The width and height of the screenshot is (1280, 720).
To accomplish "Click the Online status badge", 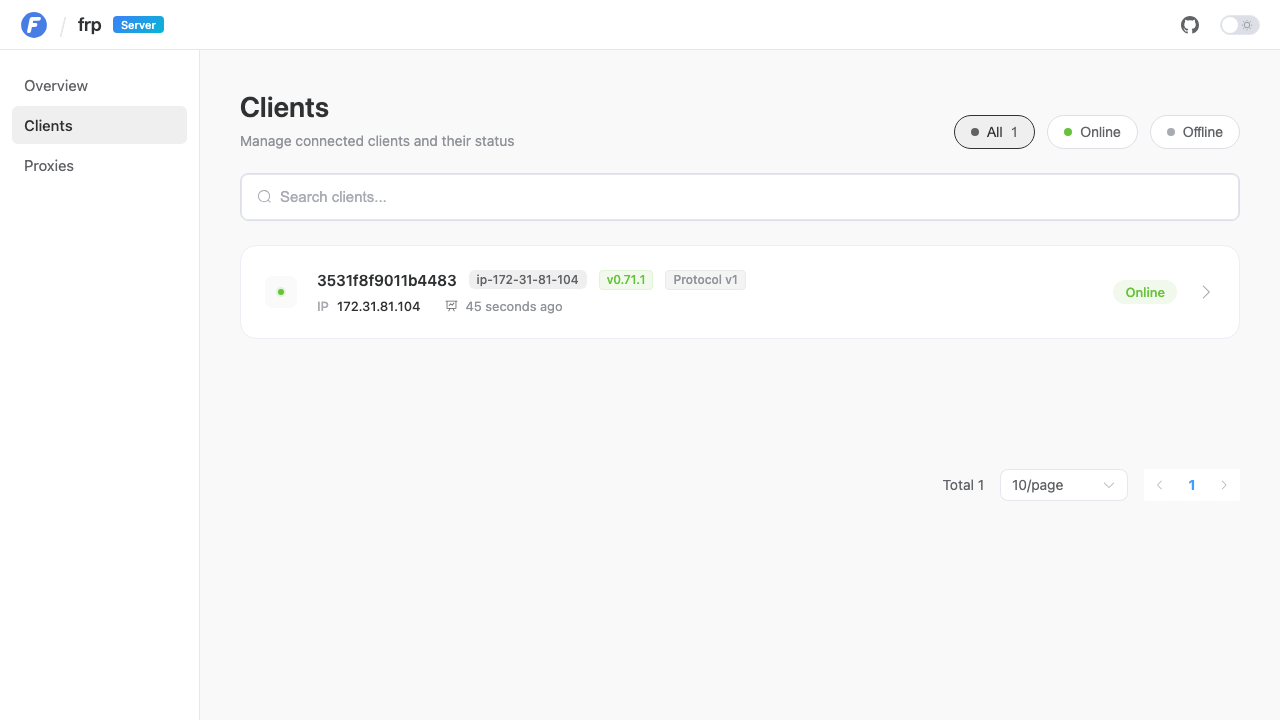I will pyautogui.click(x=1145, y=292).
